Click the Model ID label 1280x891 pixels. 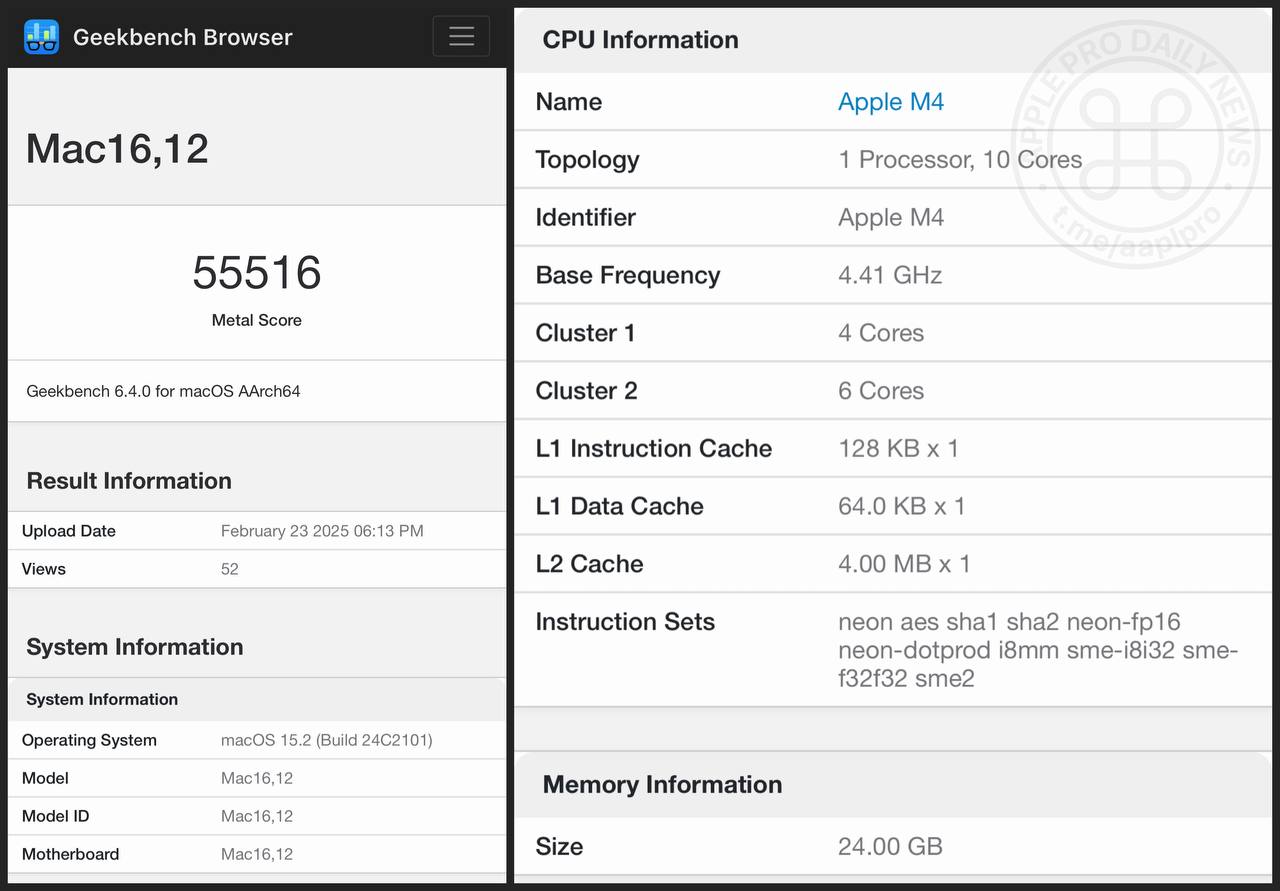56,816
